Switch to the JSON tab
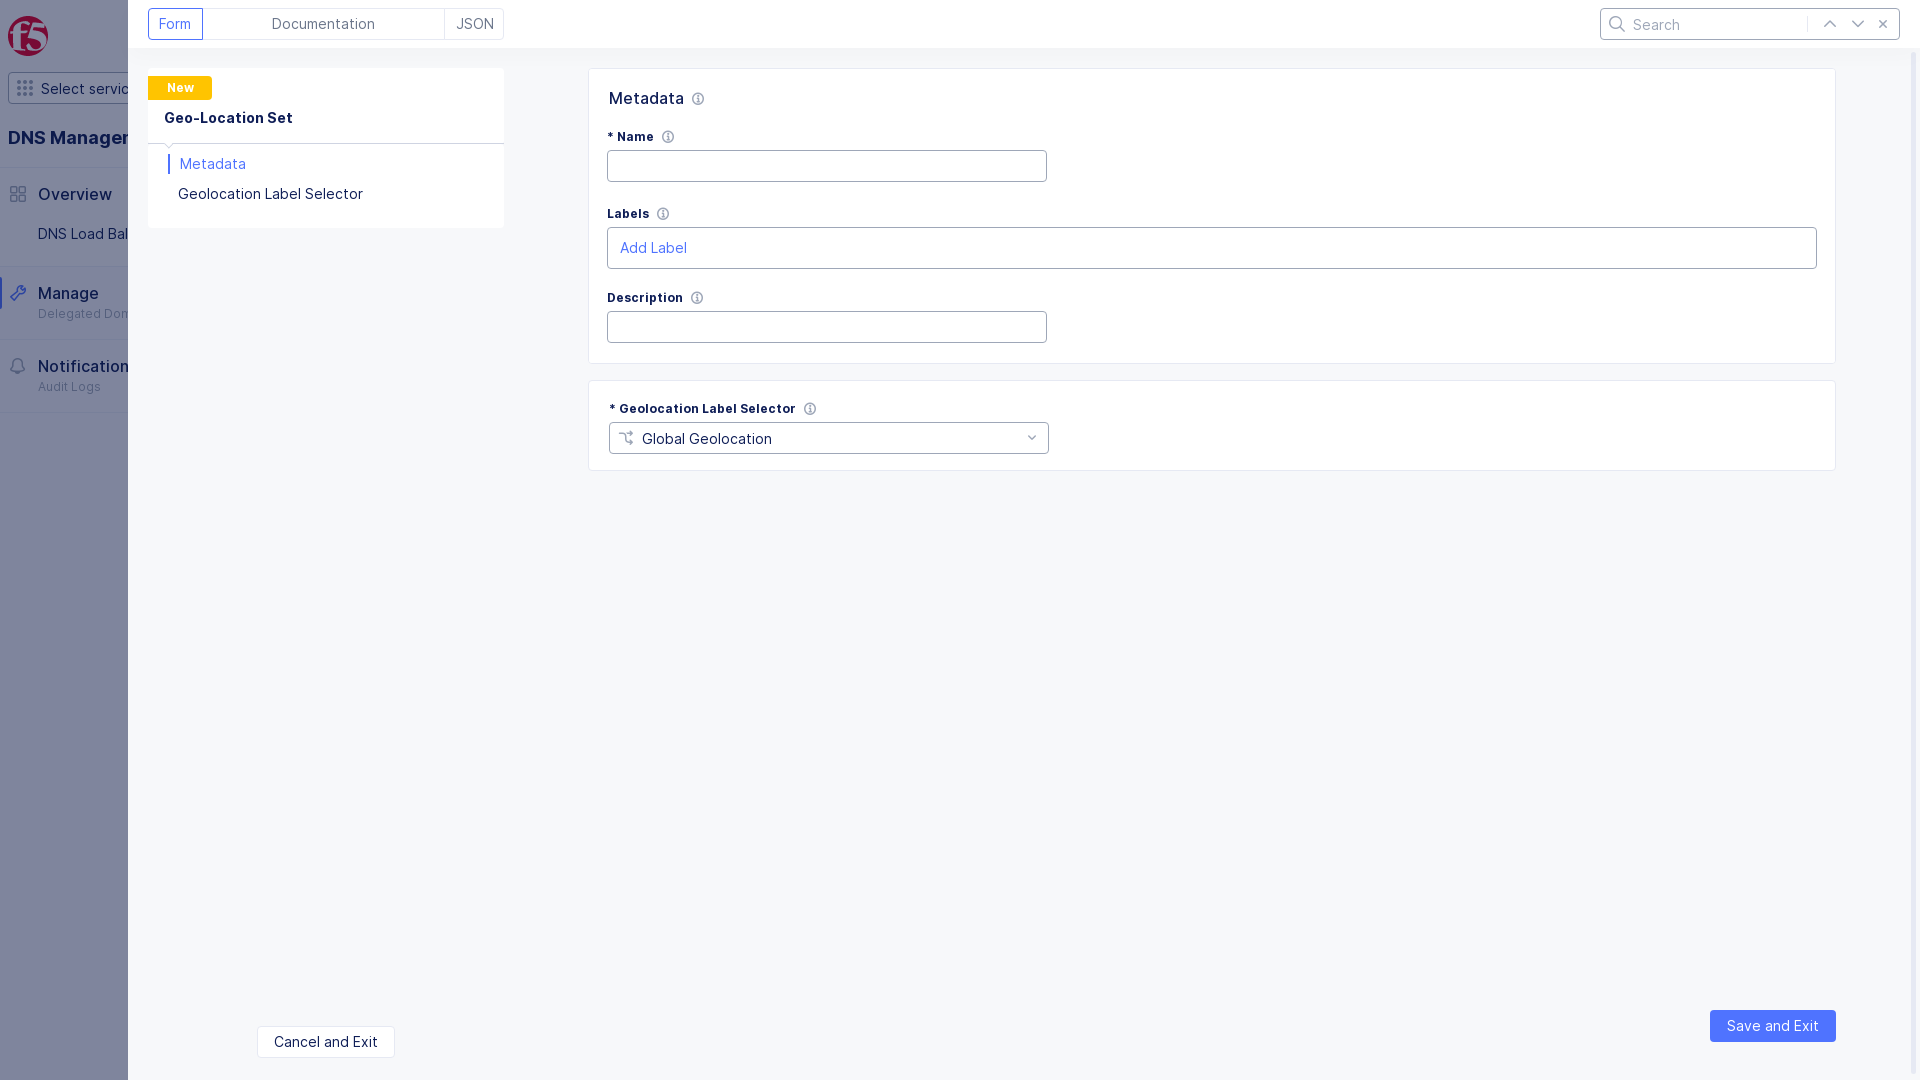1920x1080 pixels. click(473, 23)
